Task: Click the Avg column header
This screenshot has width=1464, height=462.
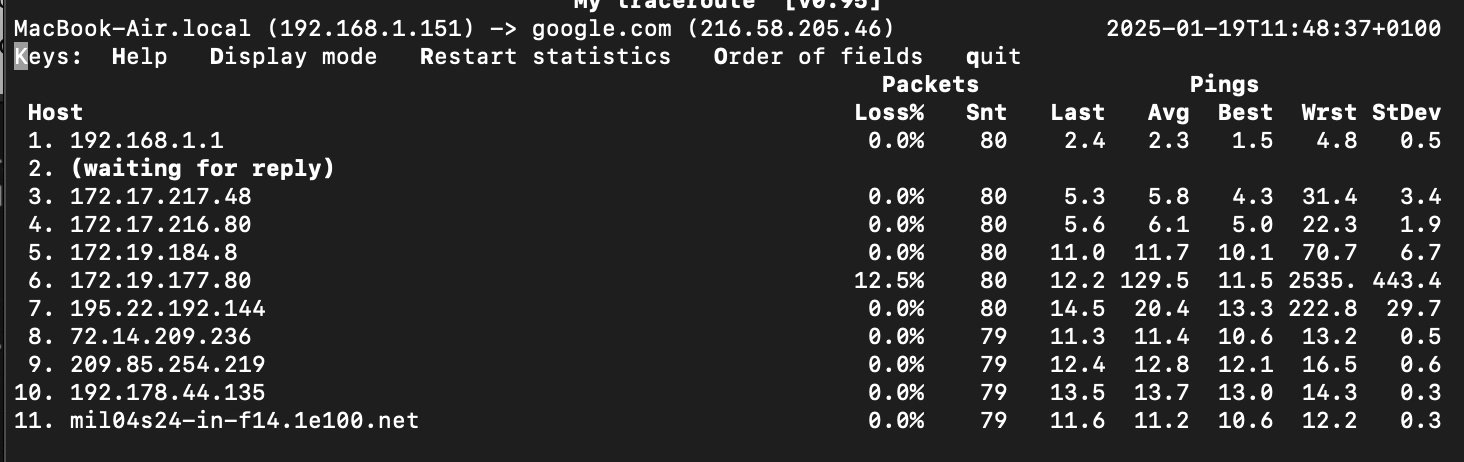Action: [x=1168, y=112]
